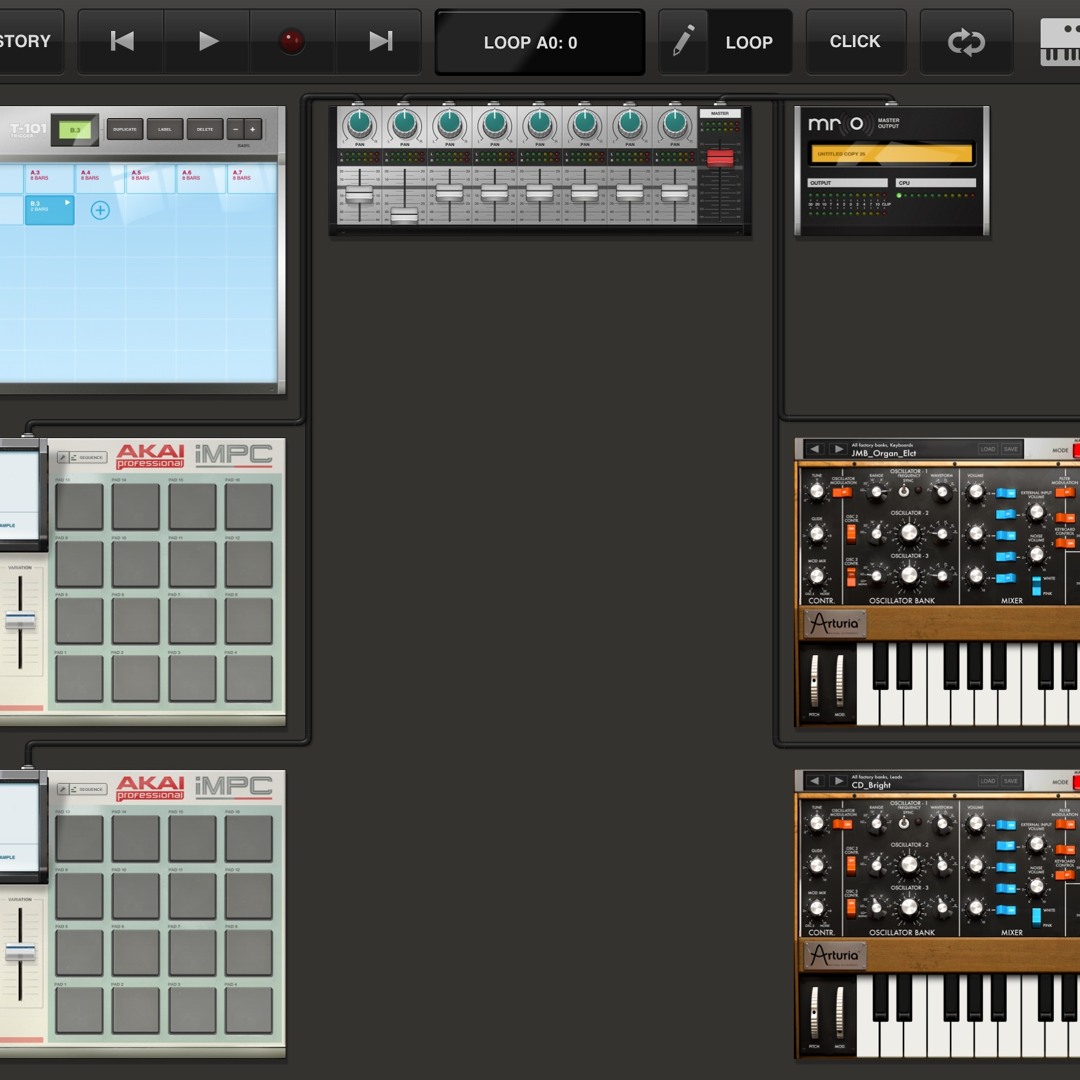
Task: Increase bars with the T-101 plus button
Action: coord(253,129)
